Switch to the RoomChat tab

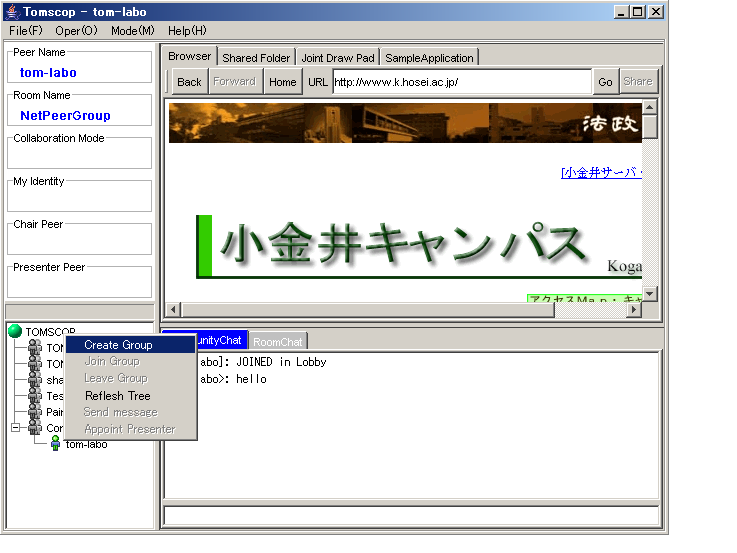tap(278, 342)
